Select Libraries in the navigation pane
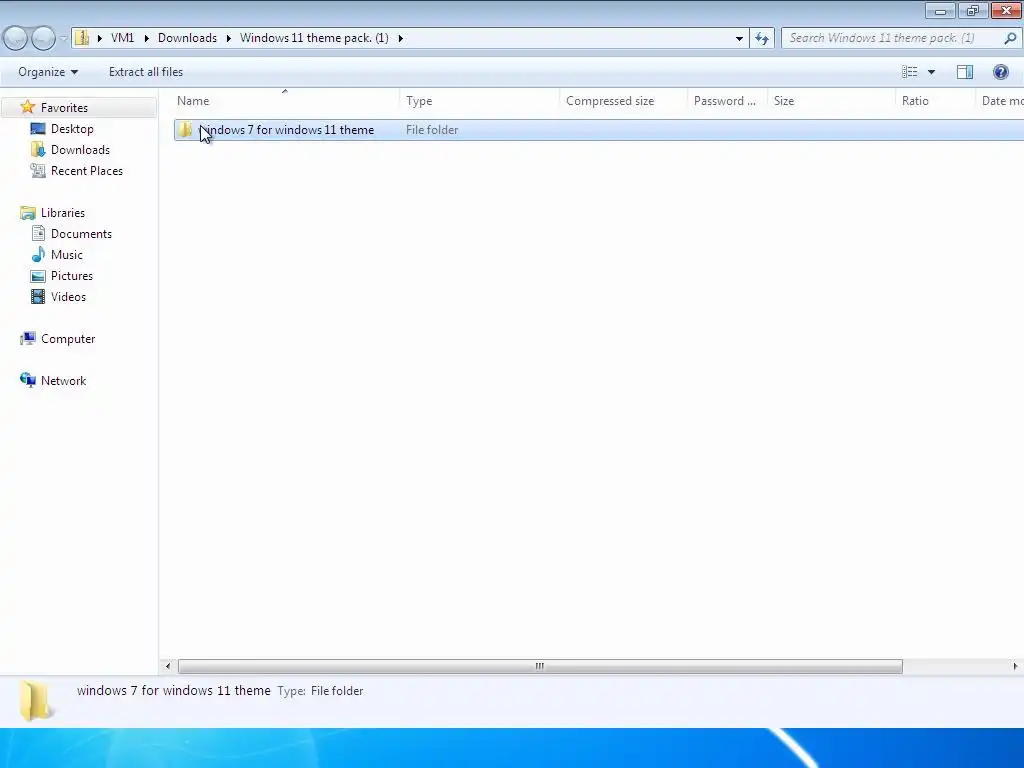The image size is (1024, 768). click(x=63, y=213)
